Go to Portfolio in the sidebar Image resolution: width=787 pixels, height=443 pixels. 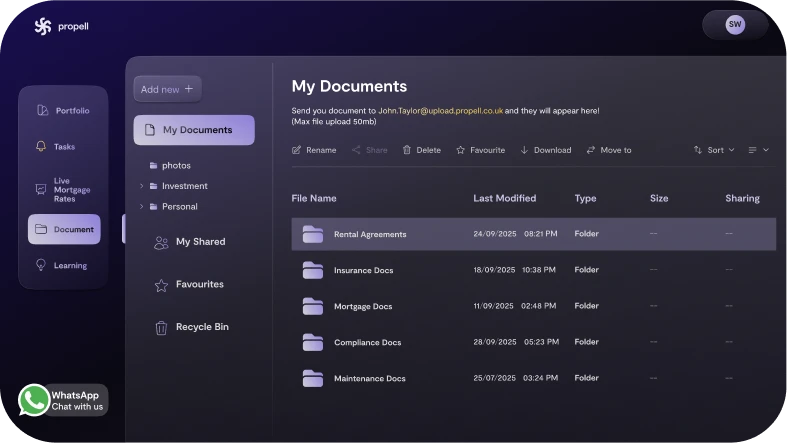click(64, 110)
